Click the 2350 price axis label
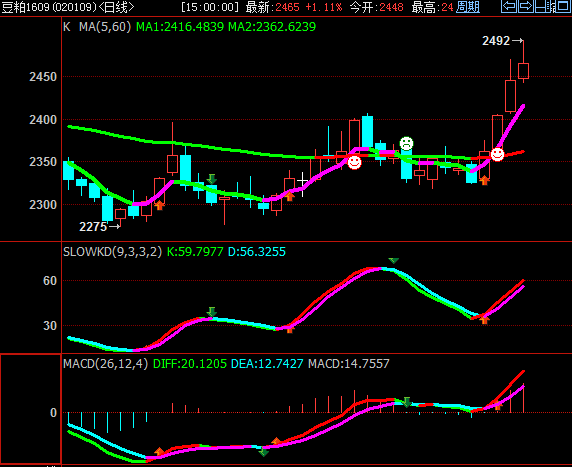 pyautogui.click(x=43, y=162)
